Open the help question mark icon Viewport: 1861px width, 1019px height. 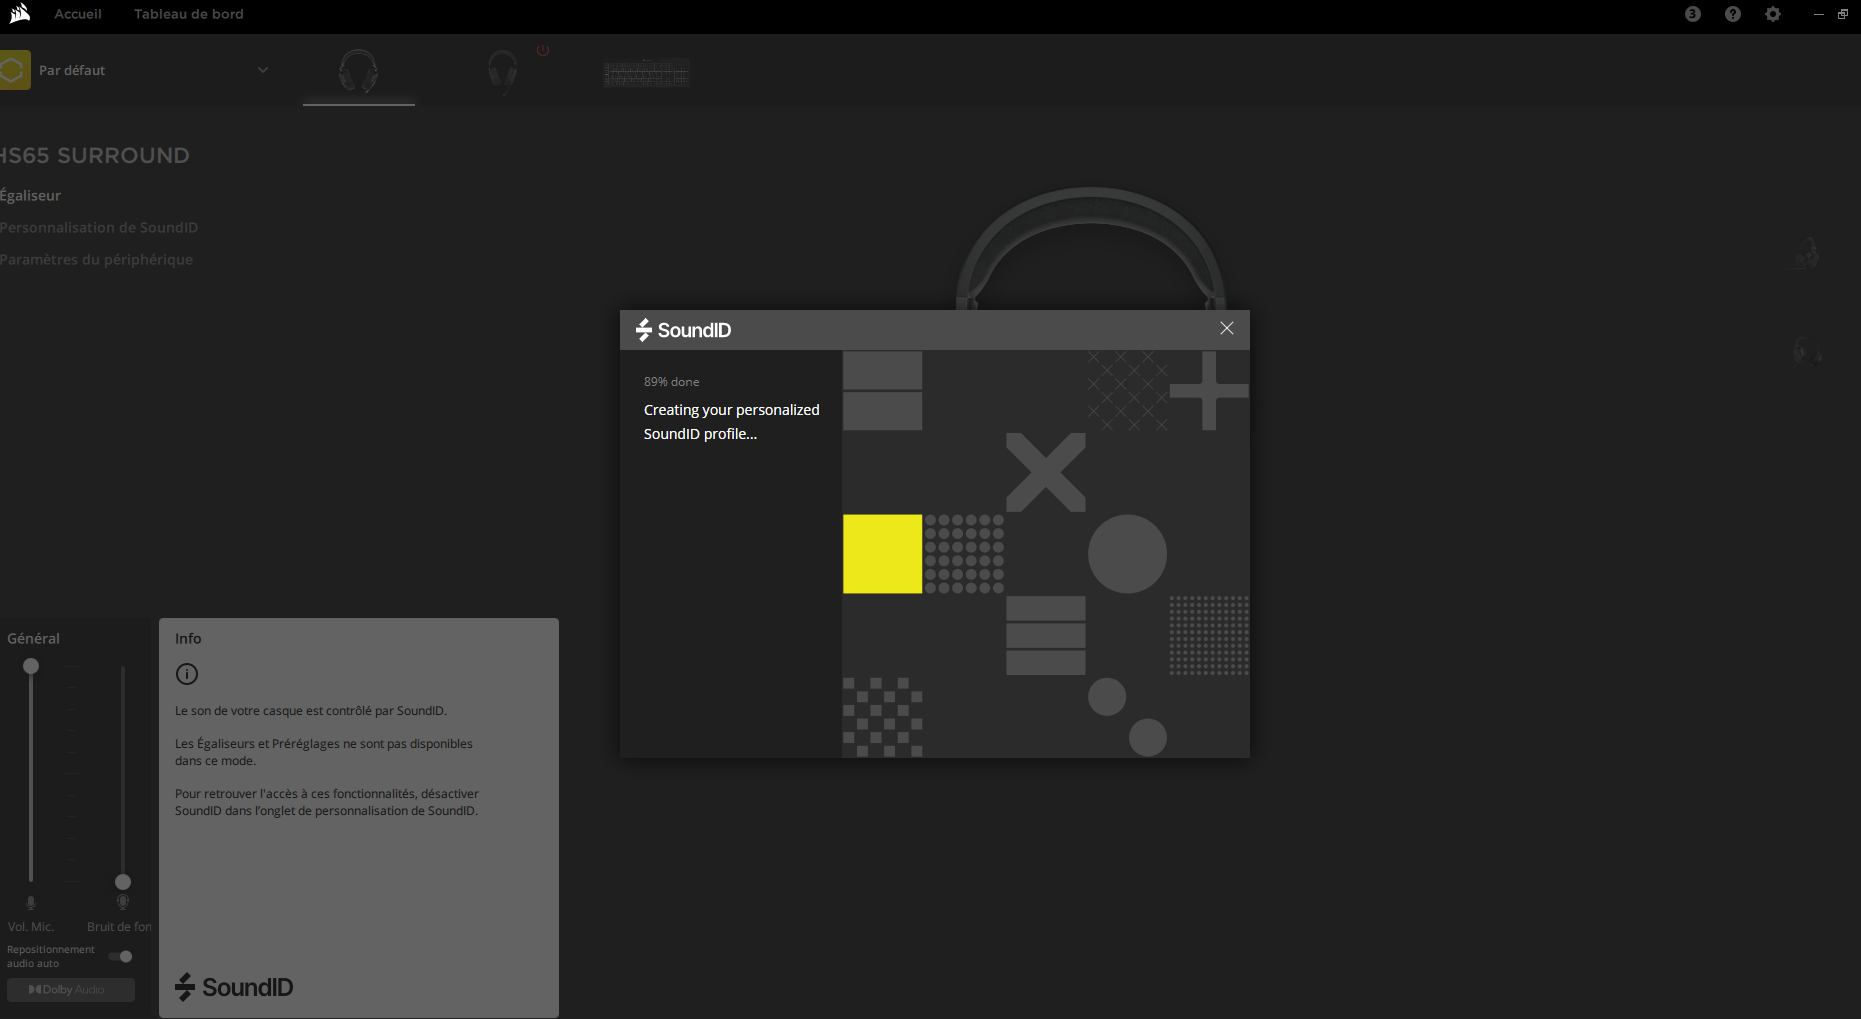click(1732, 14)
